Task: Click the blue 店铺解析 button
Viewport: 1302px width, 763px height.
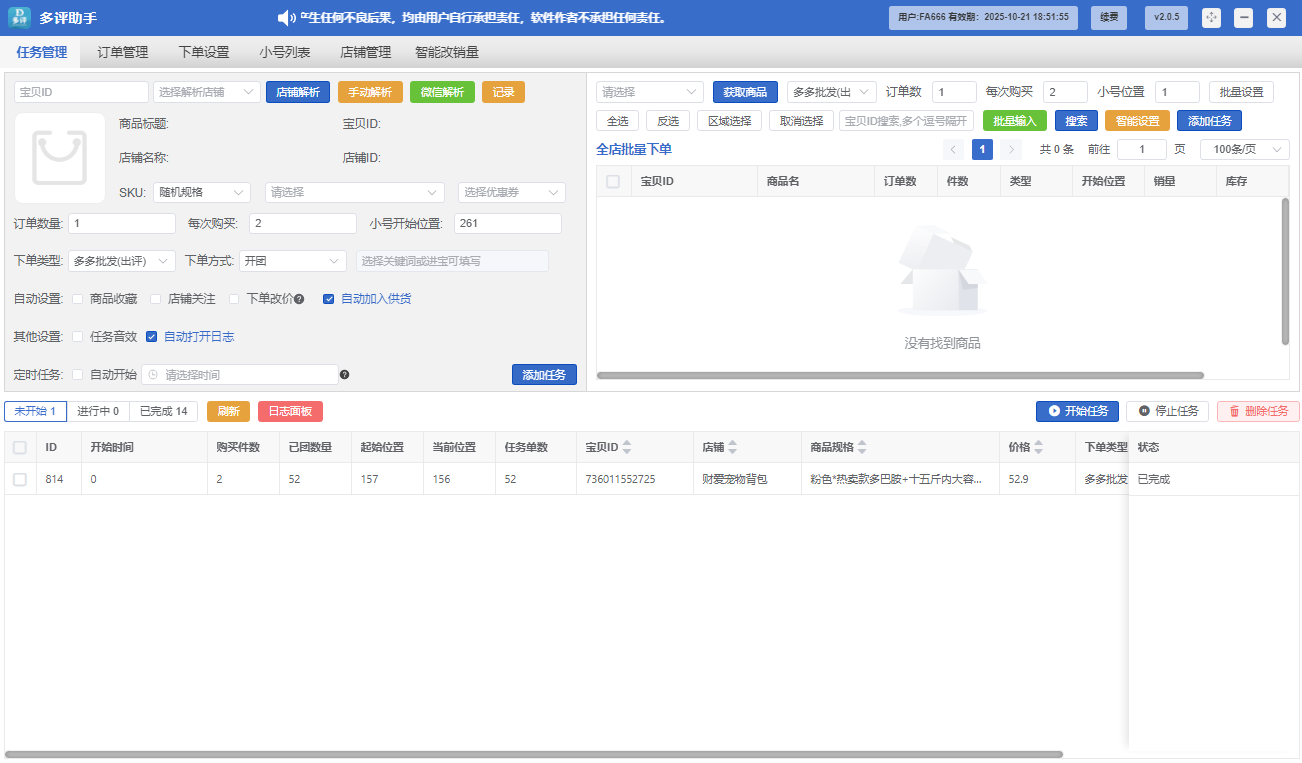Action: click(x=297, y=92)
